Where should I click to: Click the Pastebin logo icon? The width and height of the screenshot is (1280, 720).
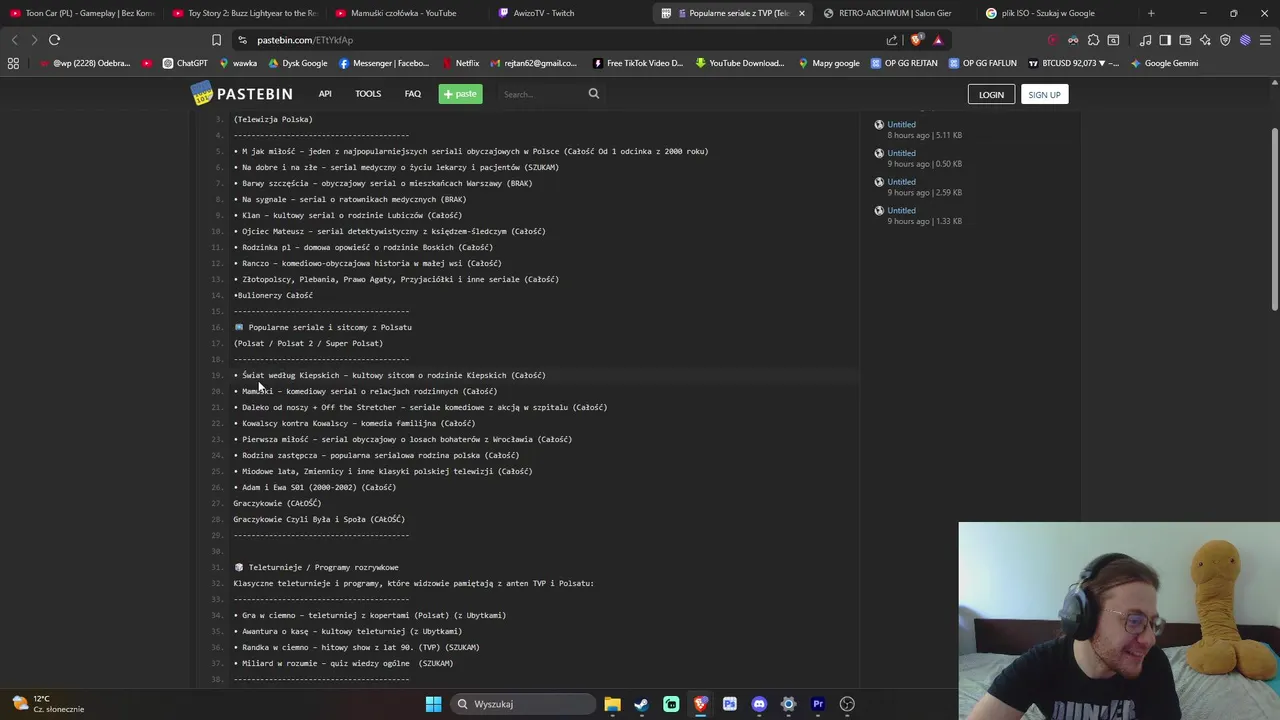(203, 94)
